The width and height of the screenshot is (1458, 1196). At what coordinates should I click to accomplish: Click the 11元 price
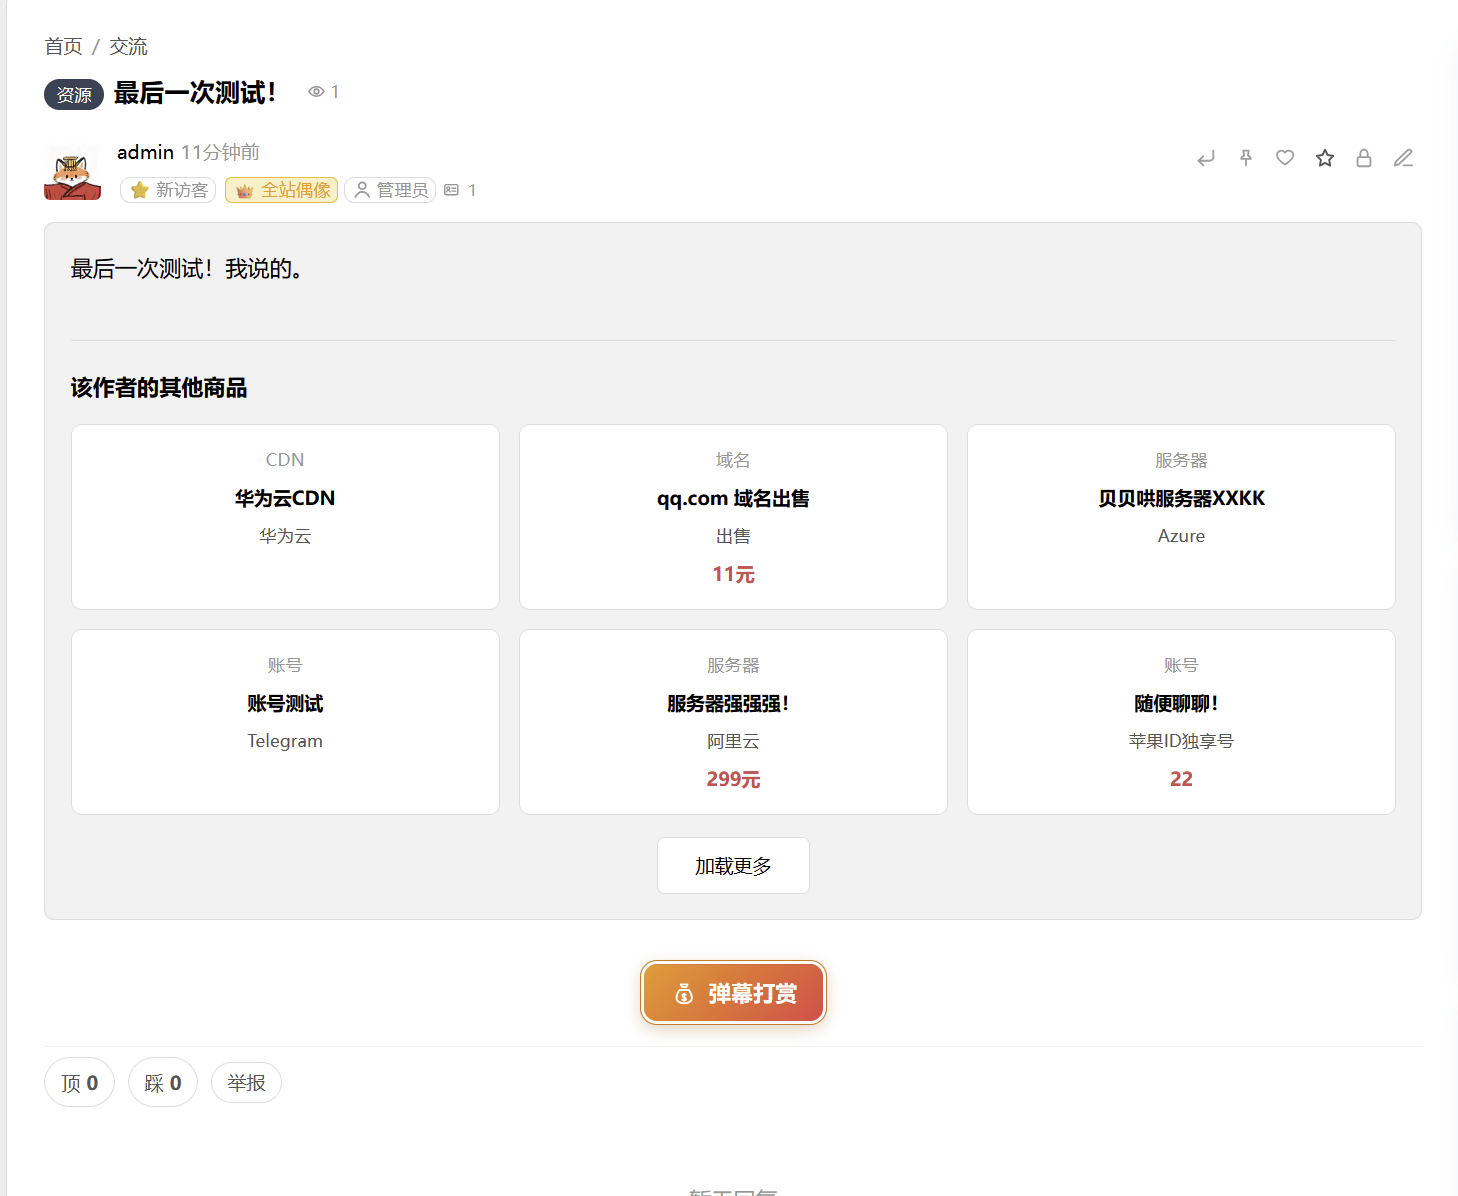tap(733, 574)
